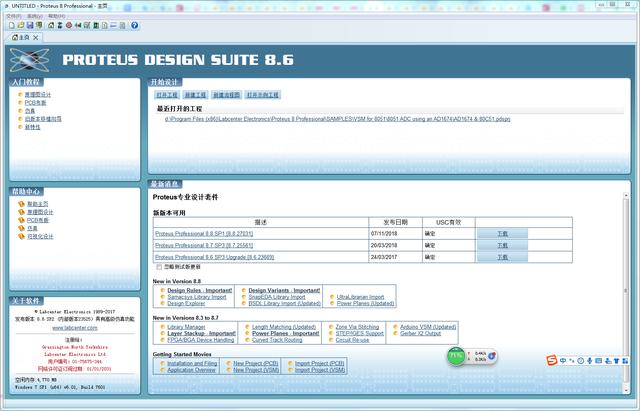
Task: Open the 3D Visualizer toolbar icon
Action: (78, 25)
